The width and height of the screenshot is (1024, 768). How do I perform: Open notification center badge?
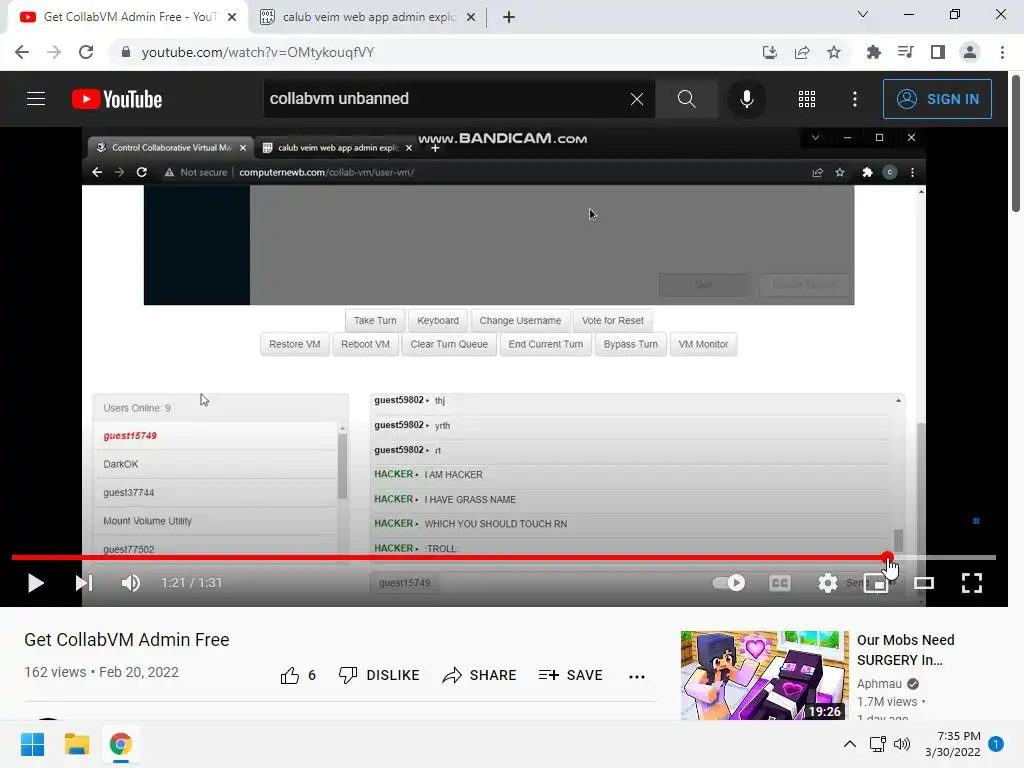996,744
